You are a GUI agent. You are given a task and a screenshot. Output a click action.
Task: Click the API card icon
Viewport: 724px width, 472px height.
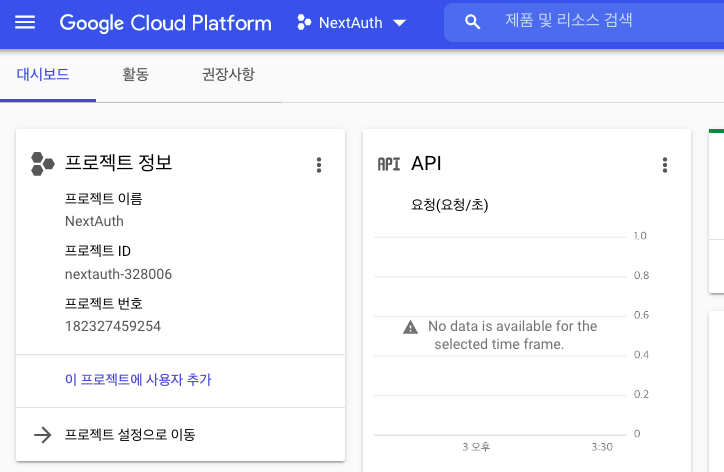coord(389,164)
